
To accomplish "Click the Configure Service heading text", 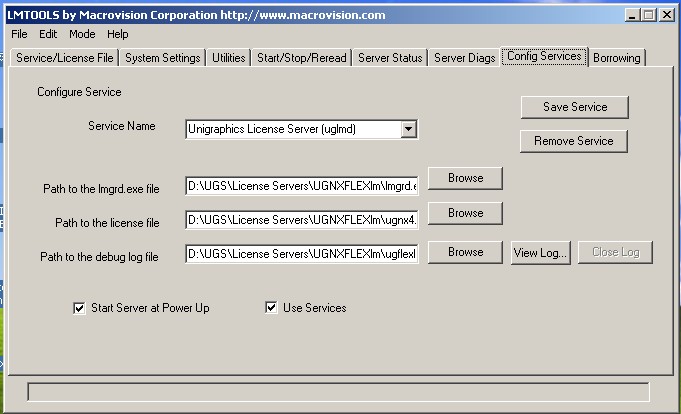I will click(79, 92).
